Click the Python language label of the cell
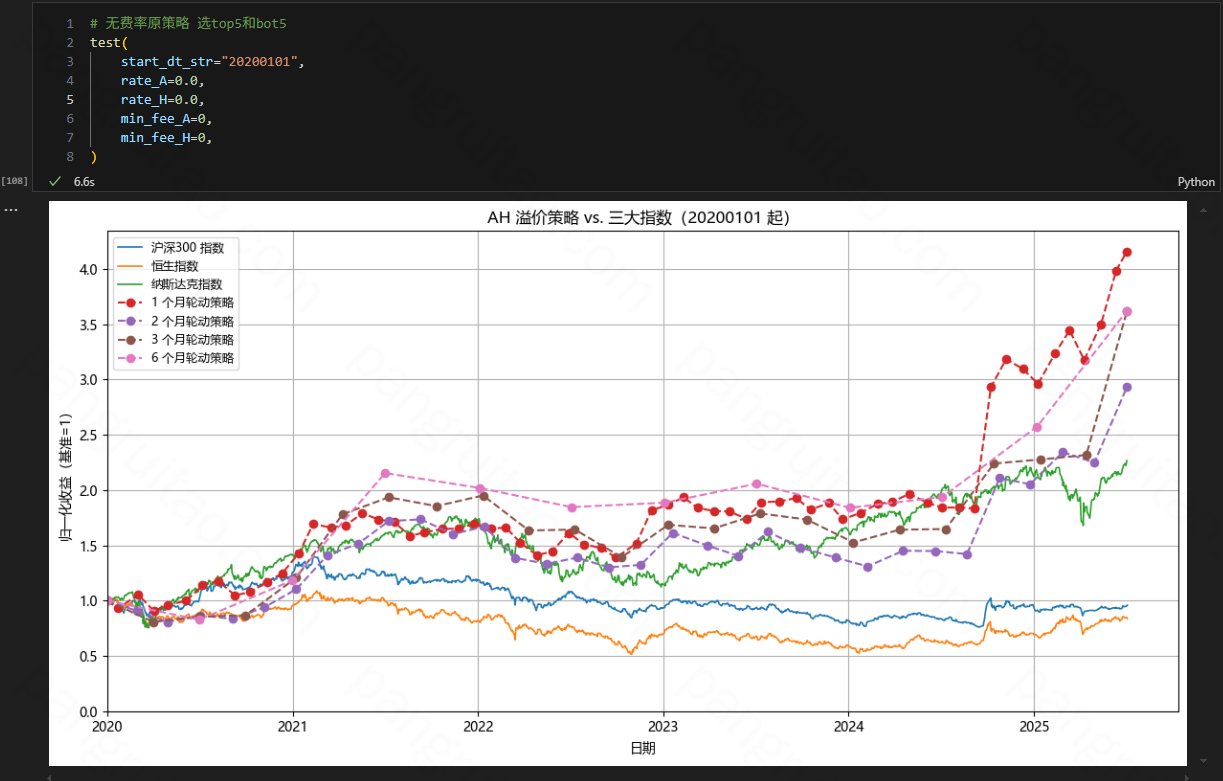The image size is (1223, 781). [1196, 182]
